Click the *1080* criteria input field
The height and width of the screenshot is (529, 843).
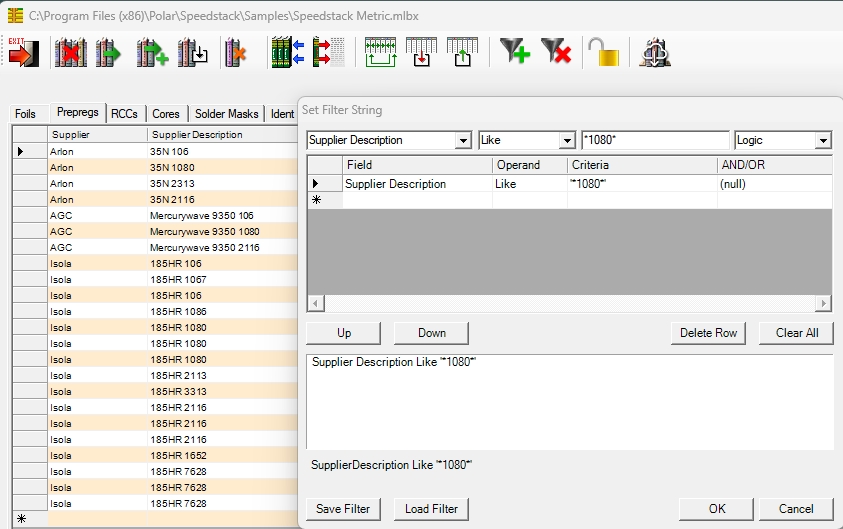pos(655,140)
